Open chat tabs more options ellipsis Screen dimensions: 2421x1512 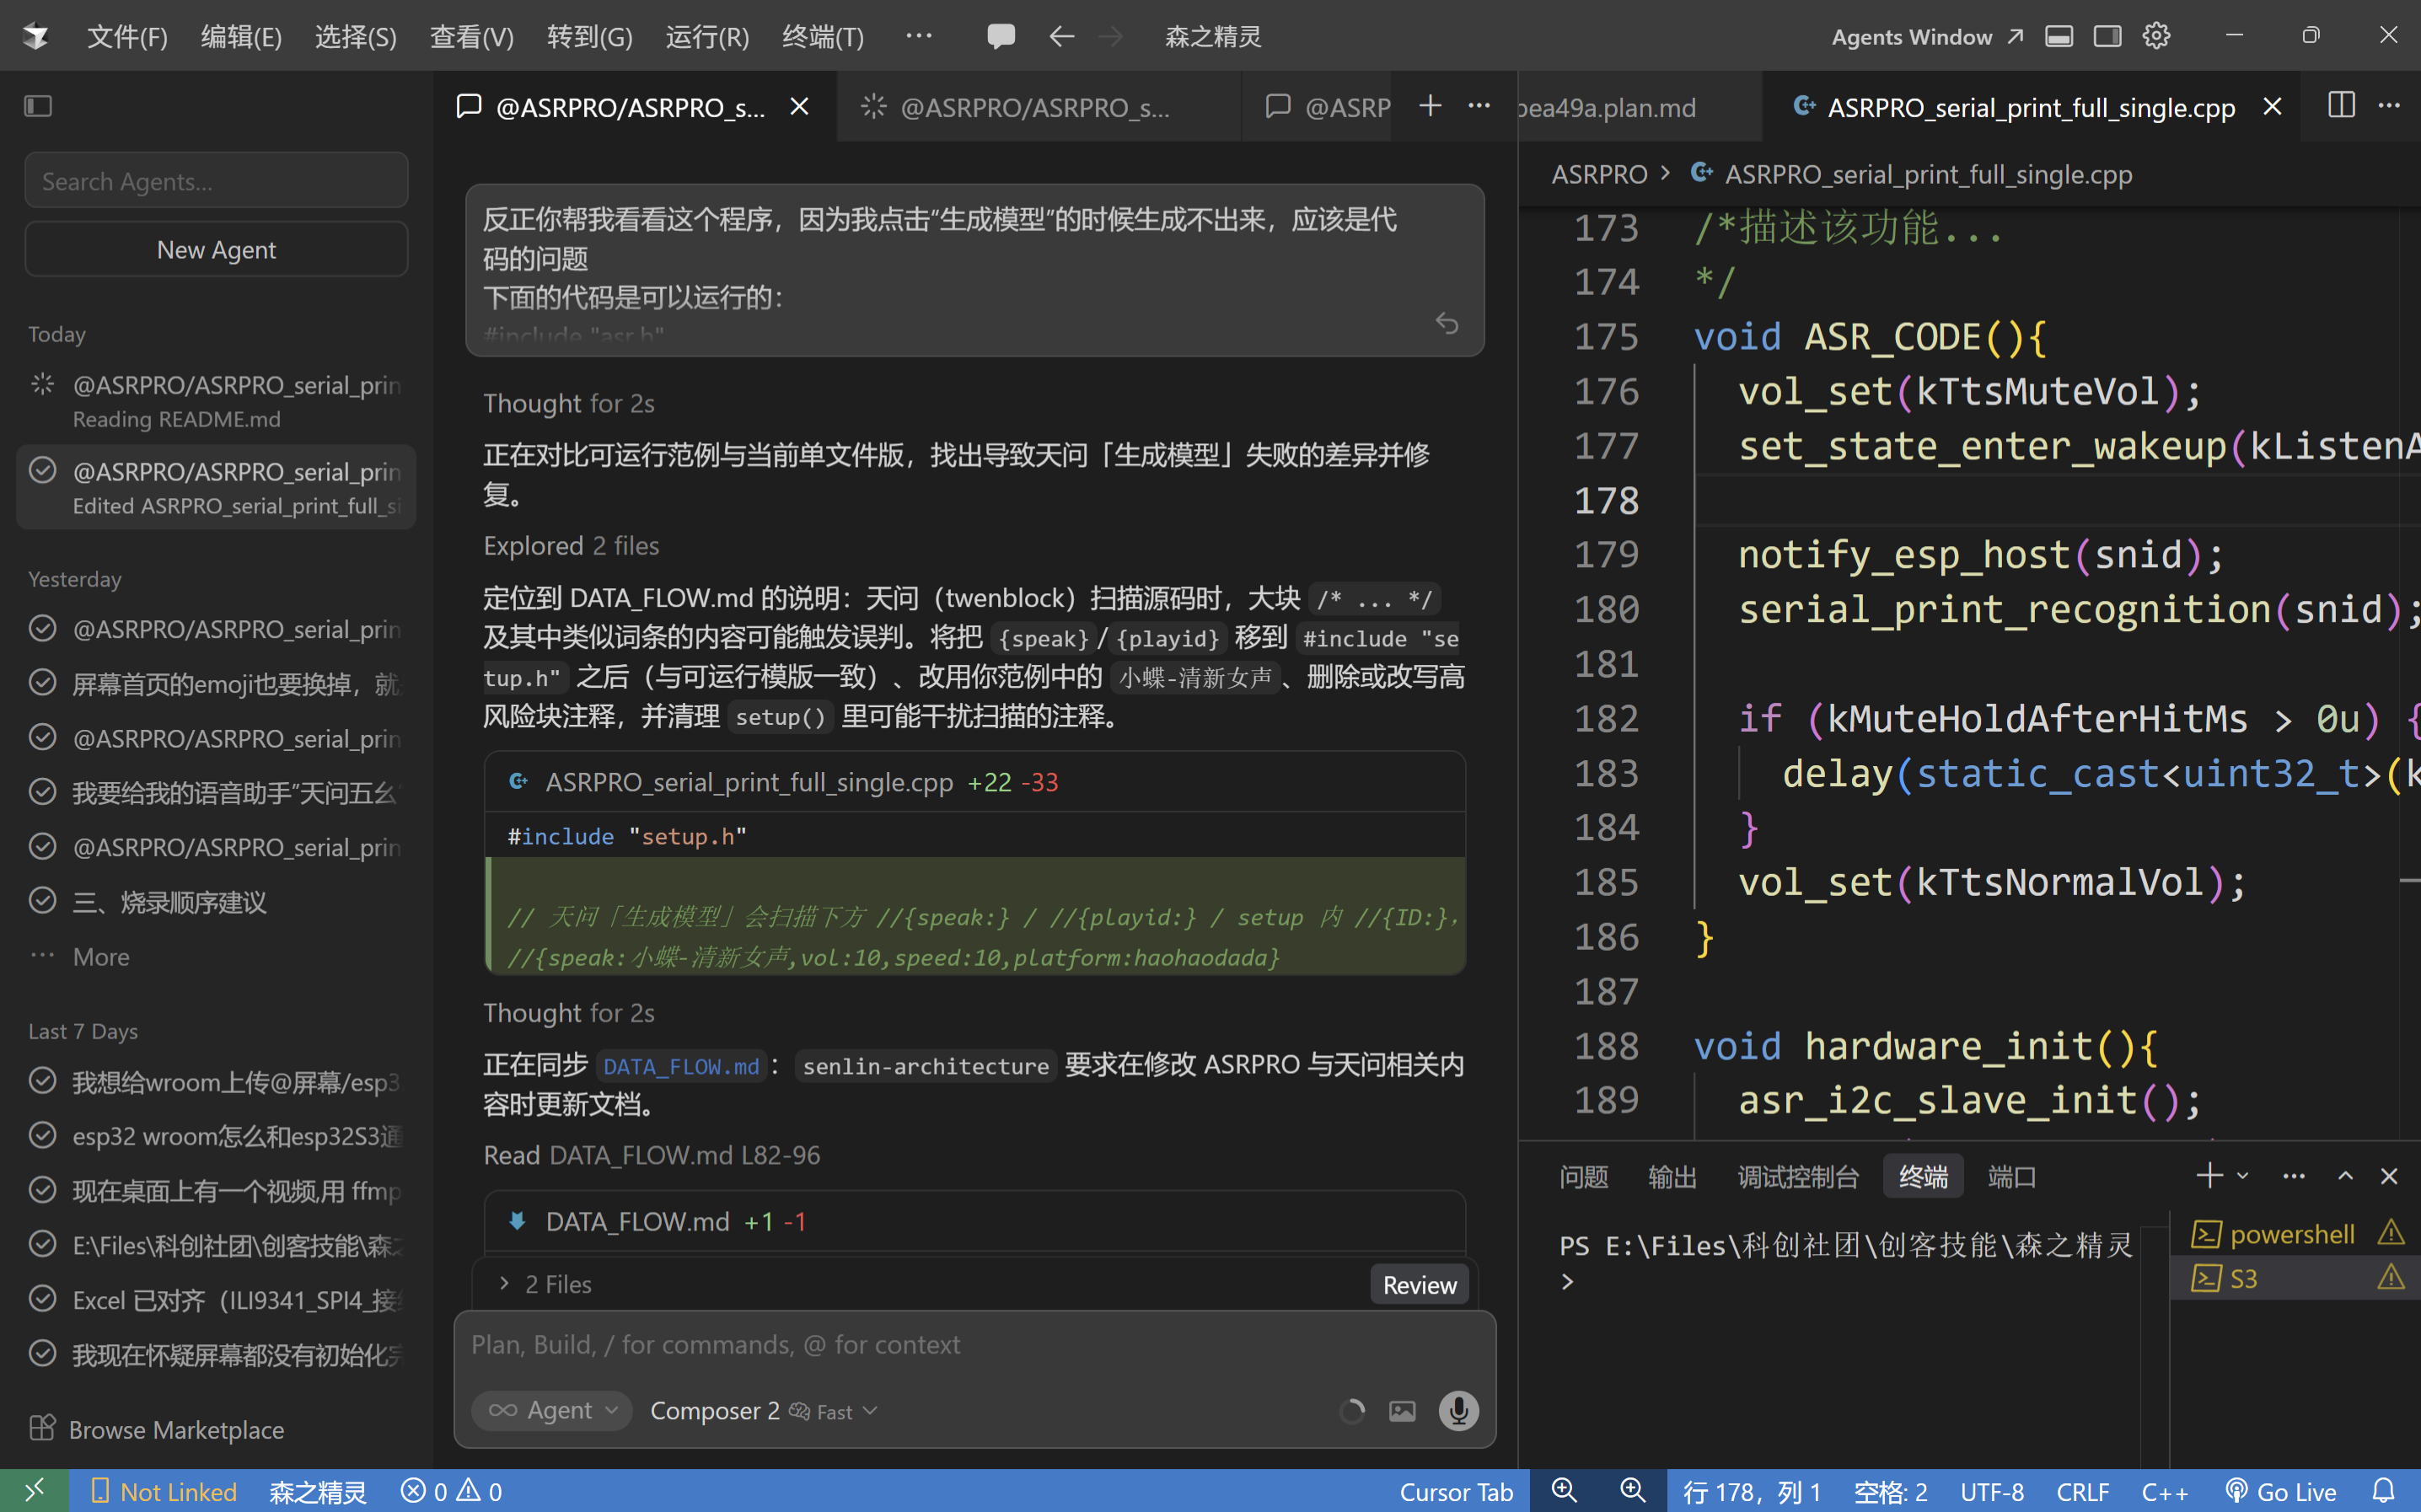(x=1479, y=105)
